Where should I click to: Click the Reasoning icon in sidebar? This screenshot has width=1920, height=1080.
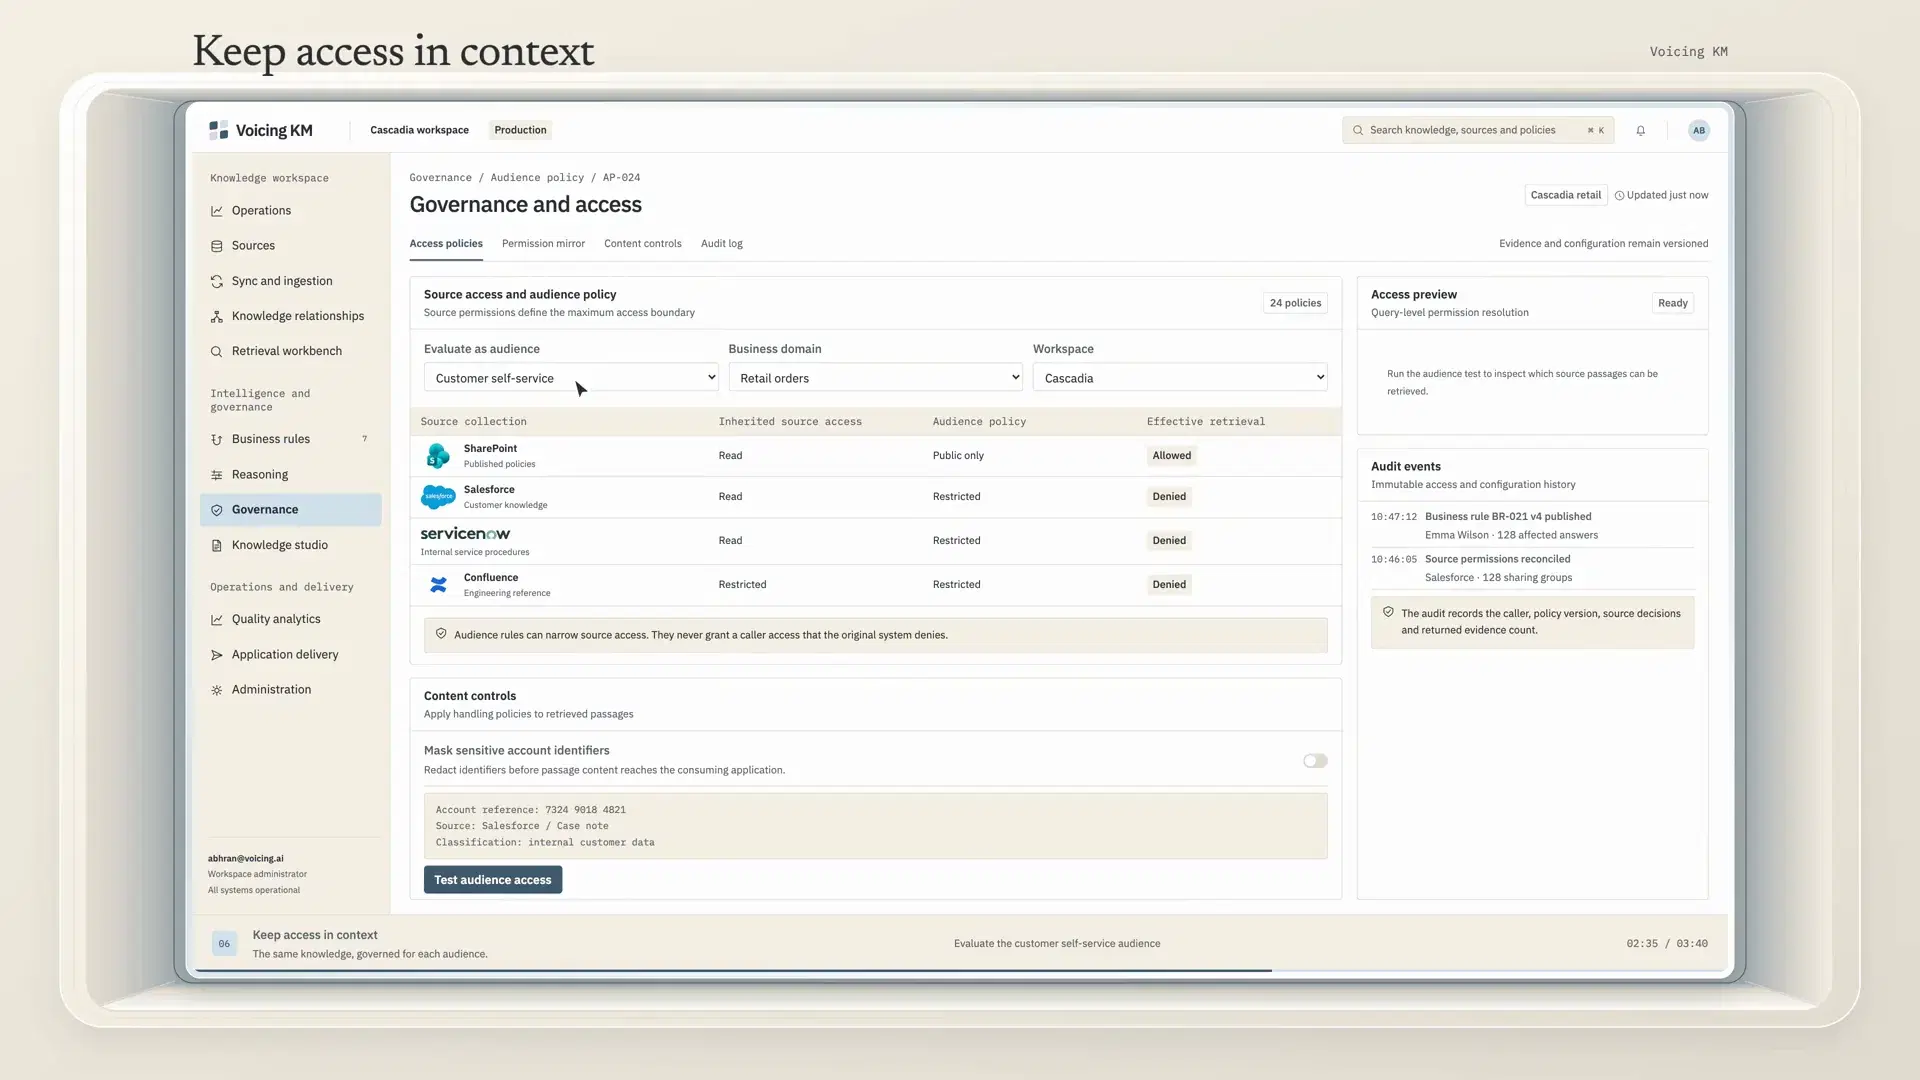pos(217,475)
